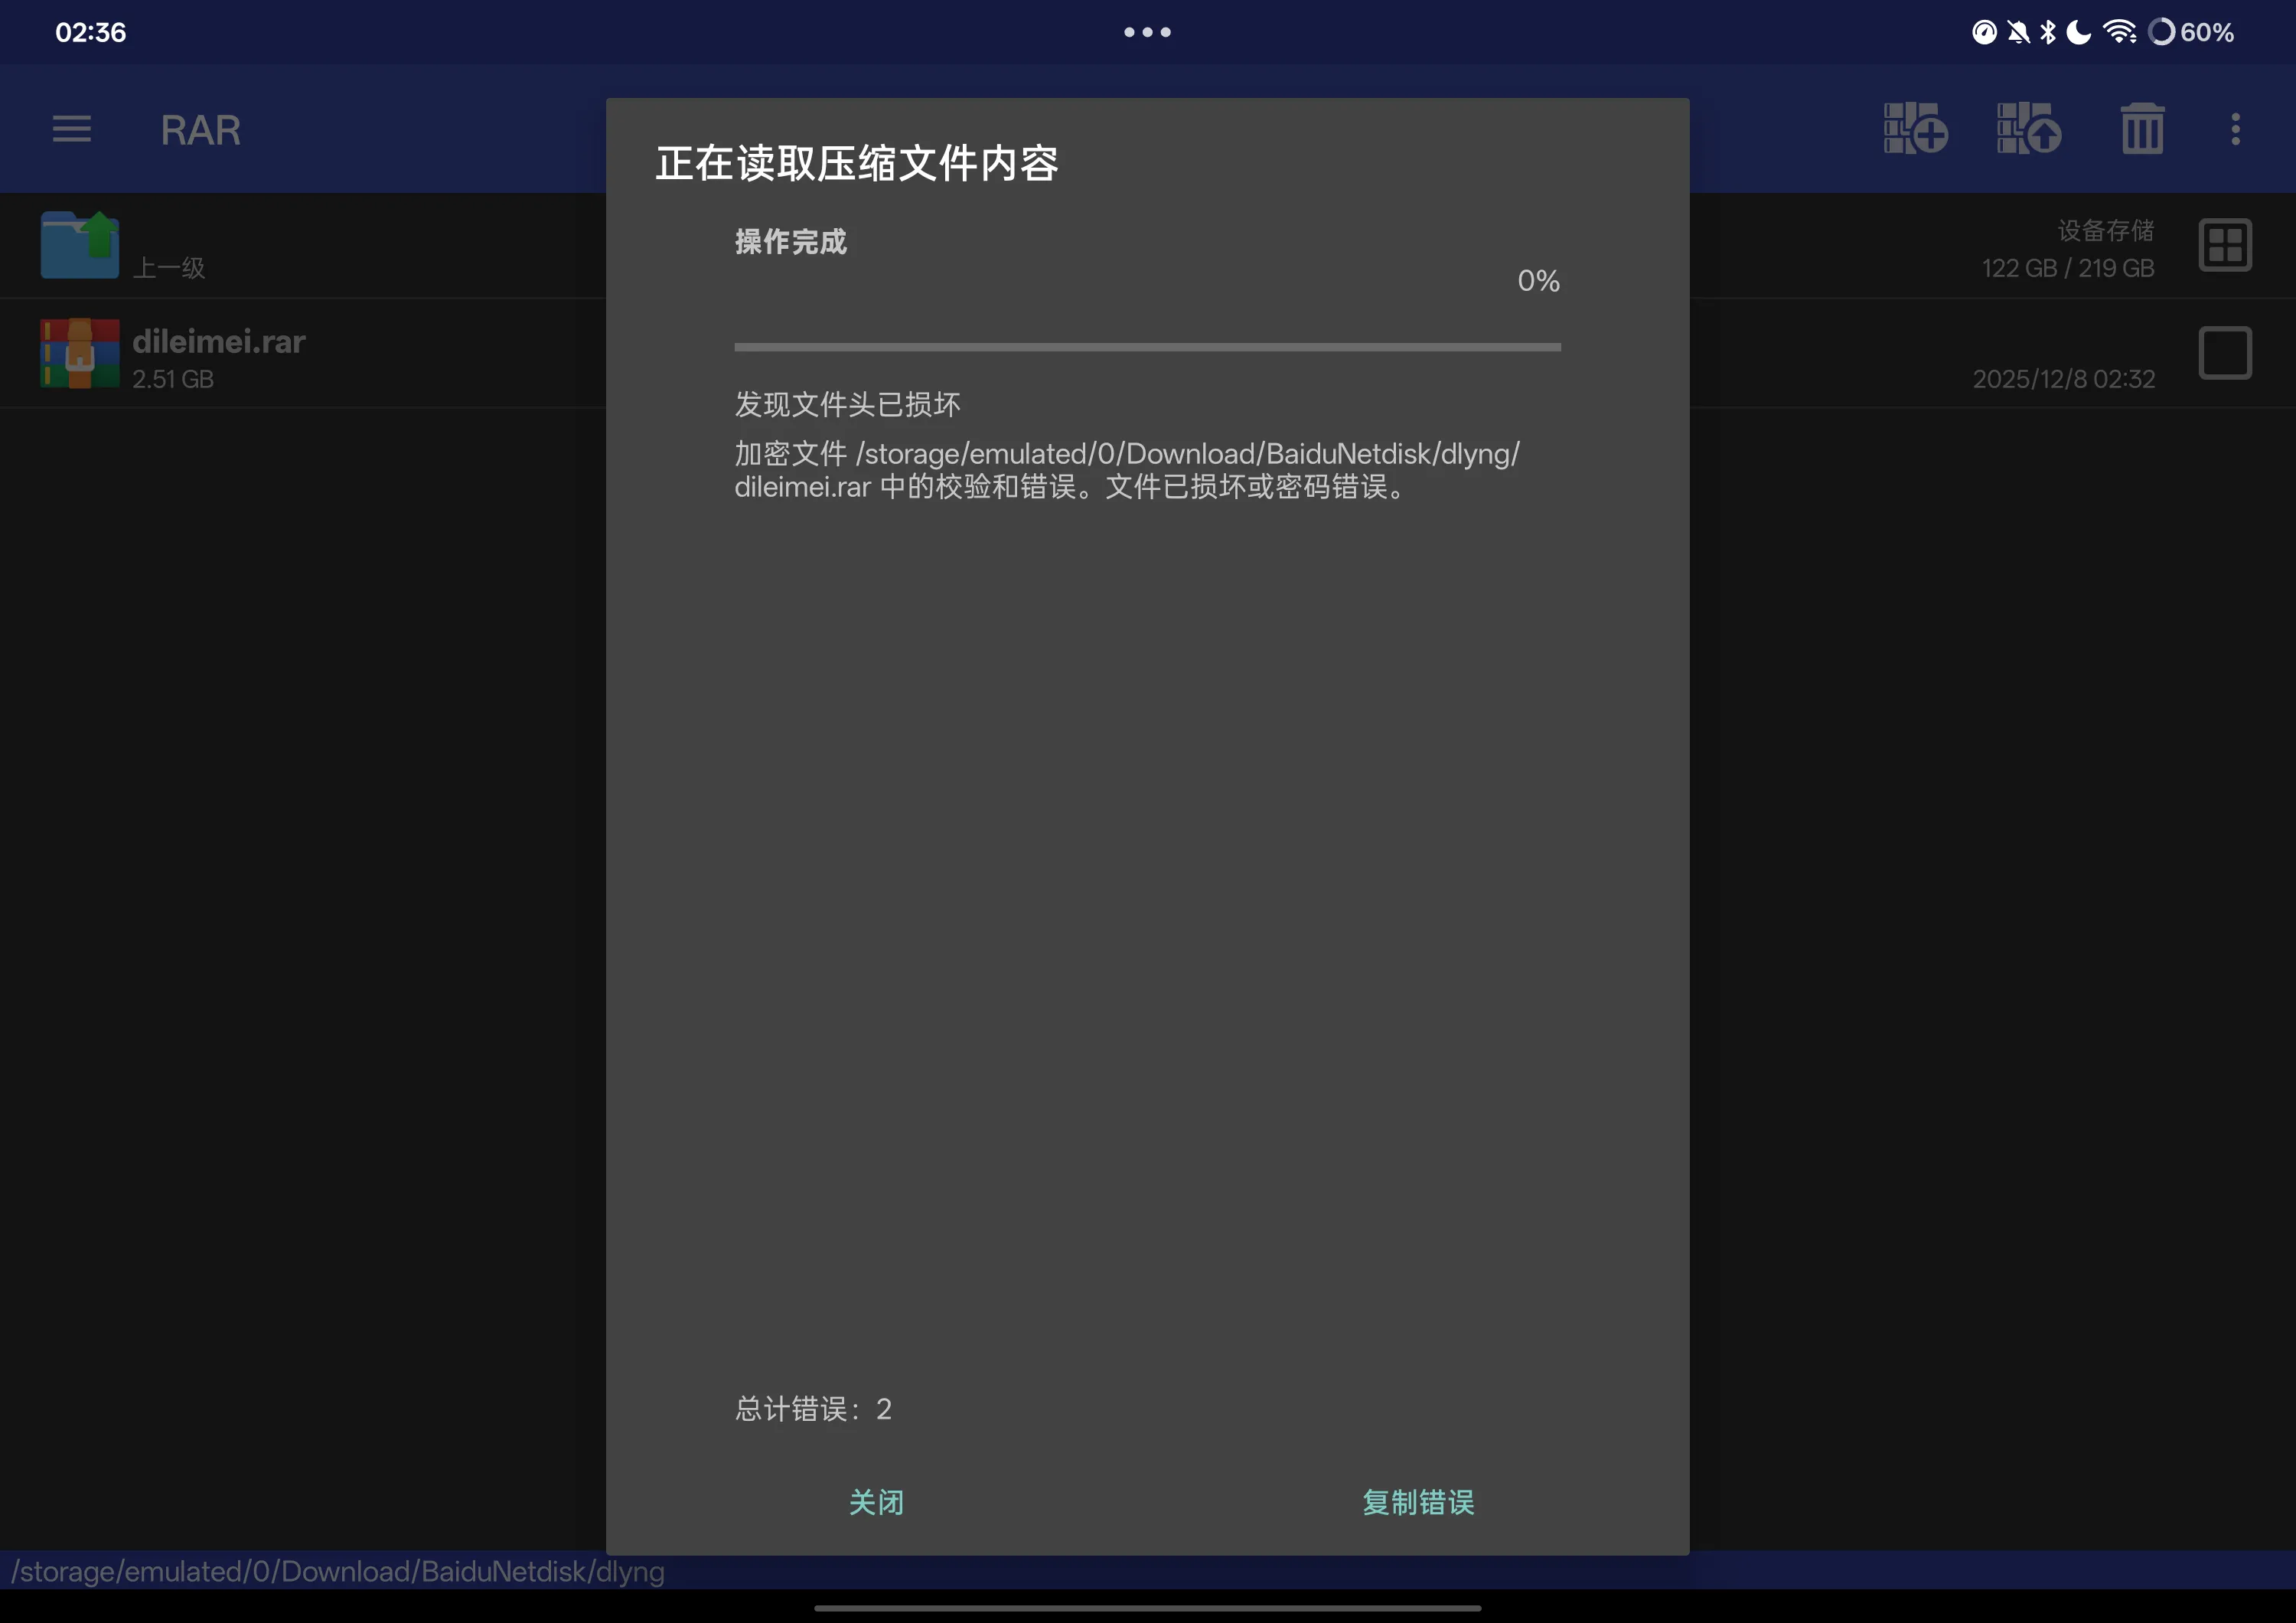2296x1623 pixels.
Task: Tap the storage path at bottom
Action: [x=338, y=1571]
